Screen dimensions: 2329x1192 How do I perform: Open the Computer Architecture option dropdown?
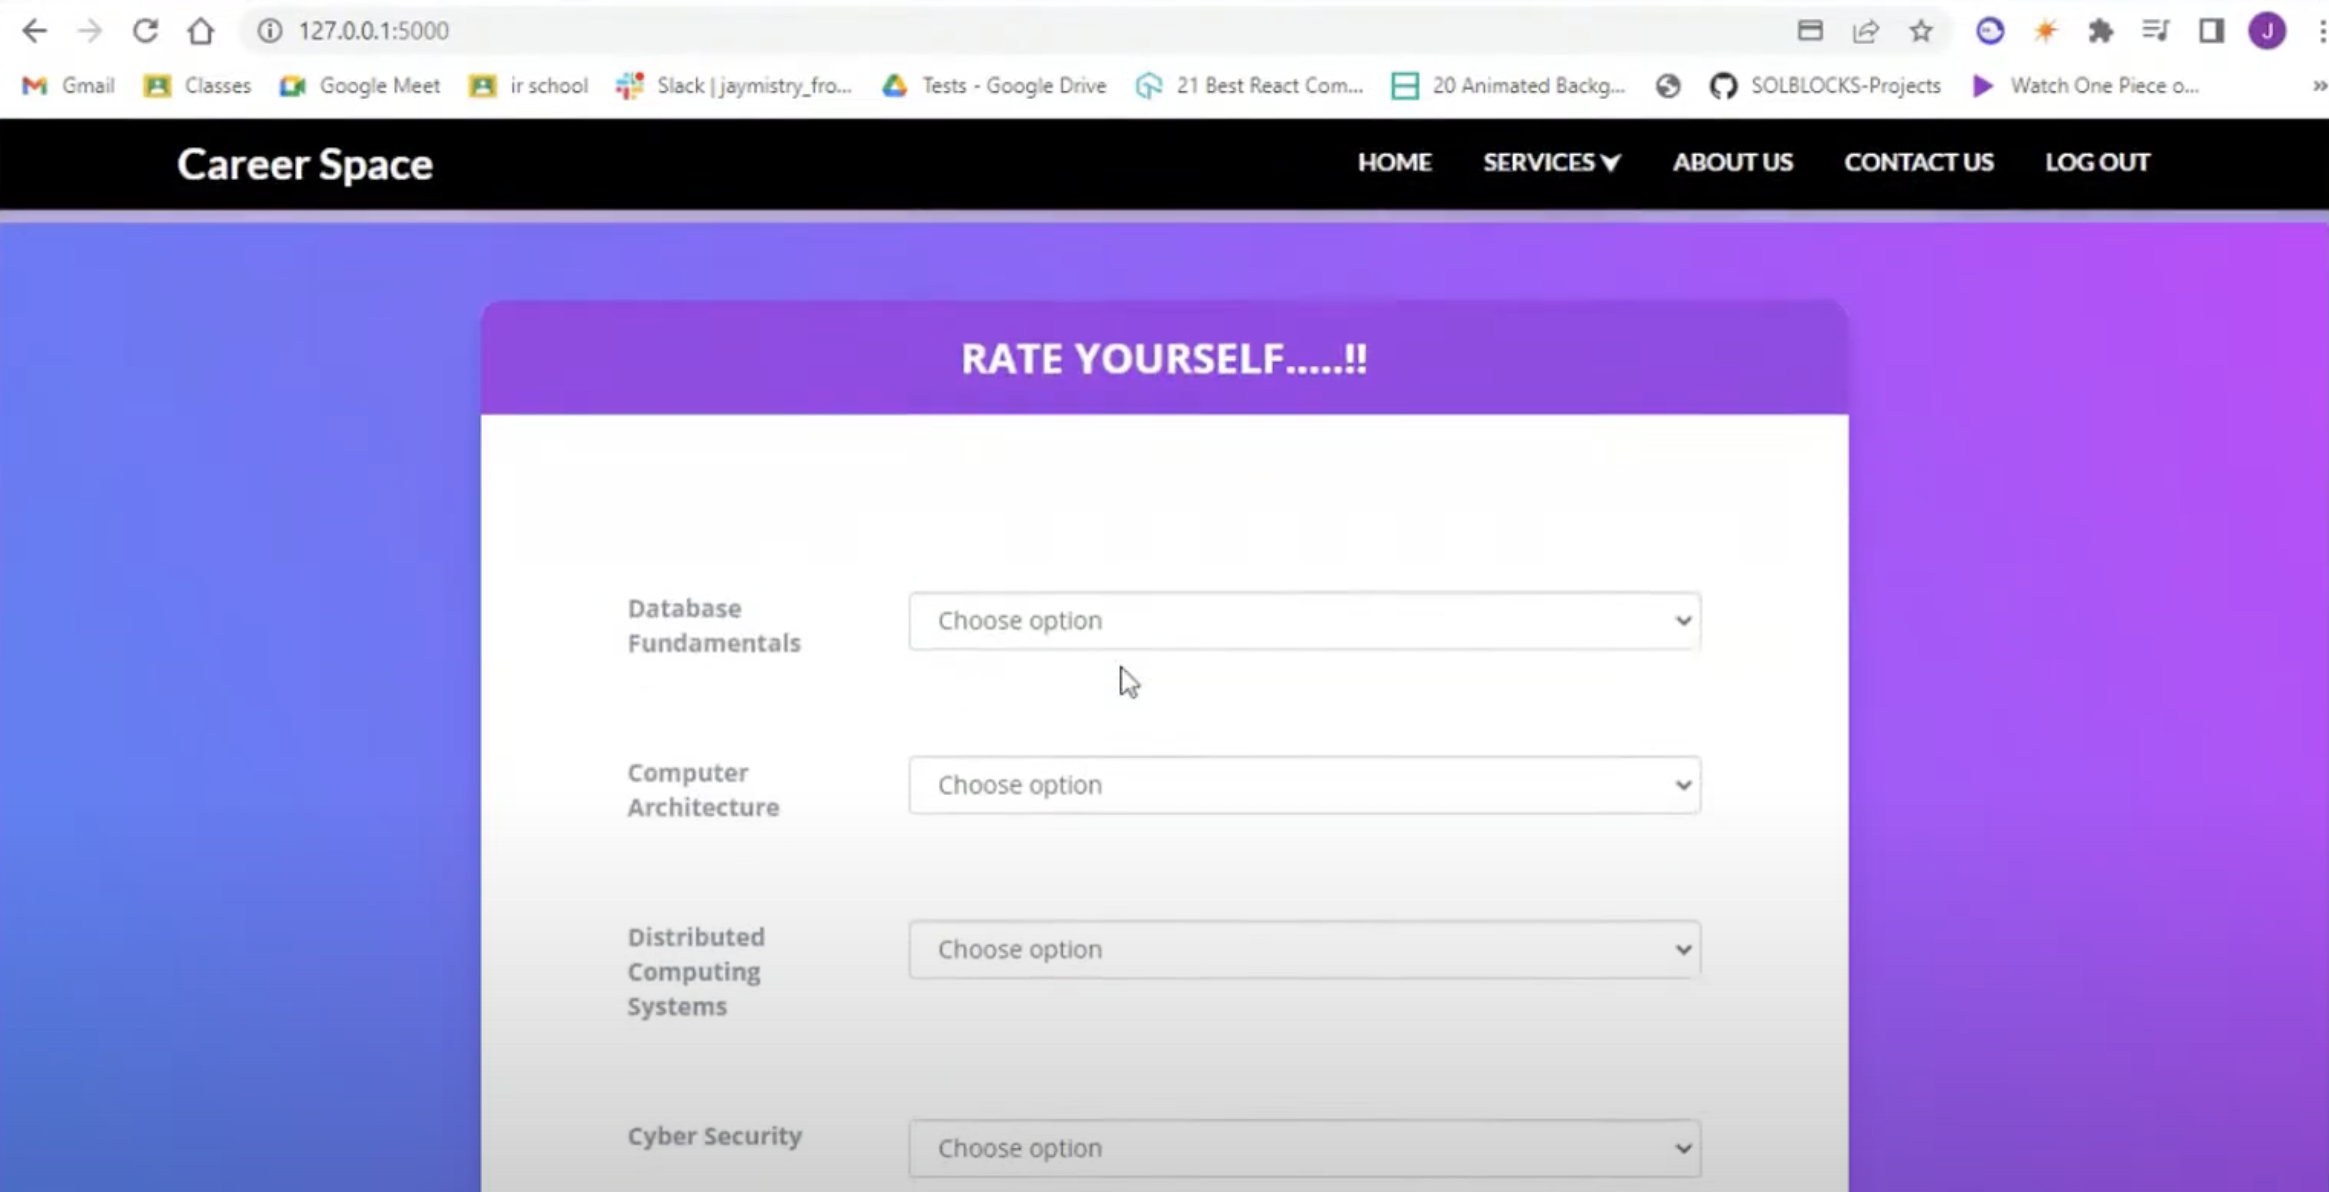coord(1304,785)
